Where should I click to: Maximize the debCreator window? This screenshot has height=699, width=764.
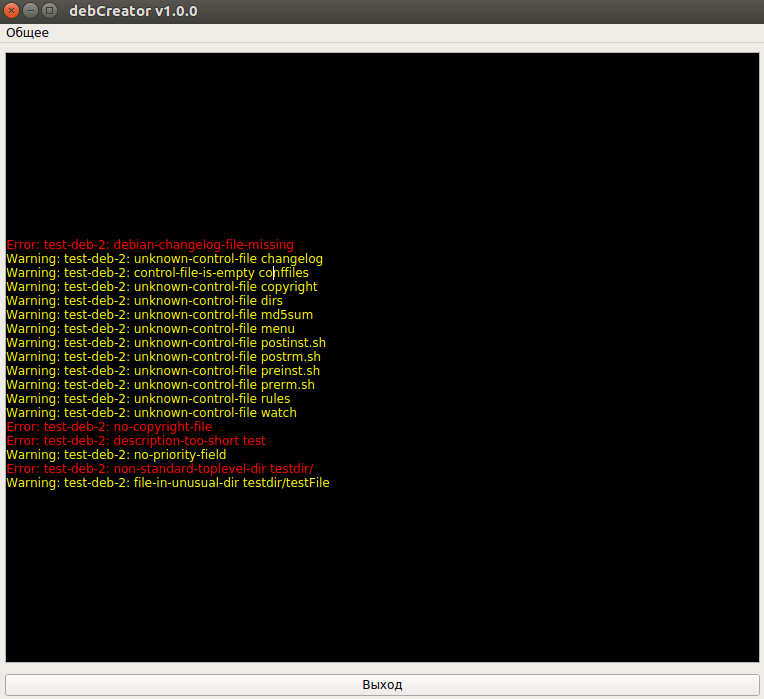pos(49,10)
